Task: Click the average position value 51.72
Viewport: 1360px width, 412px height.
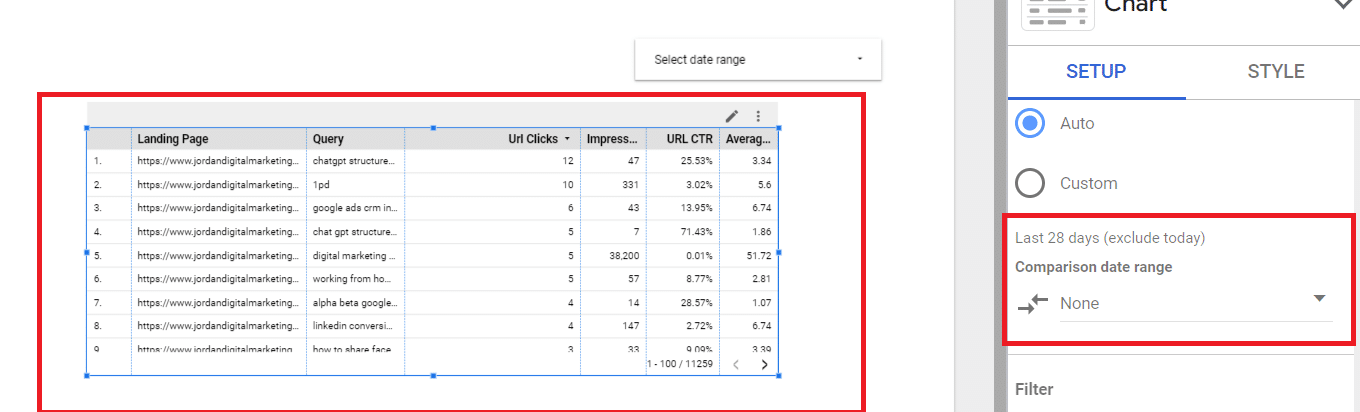Action: [758, 256]
